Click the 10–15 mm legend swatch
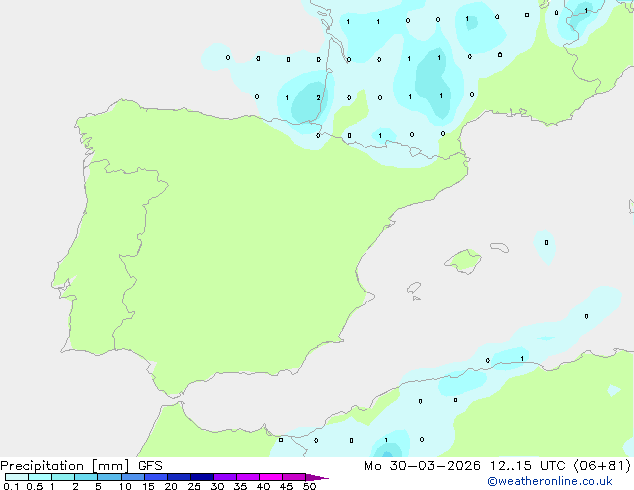 133,477
